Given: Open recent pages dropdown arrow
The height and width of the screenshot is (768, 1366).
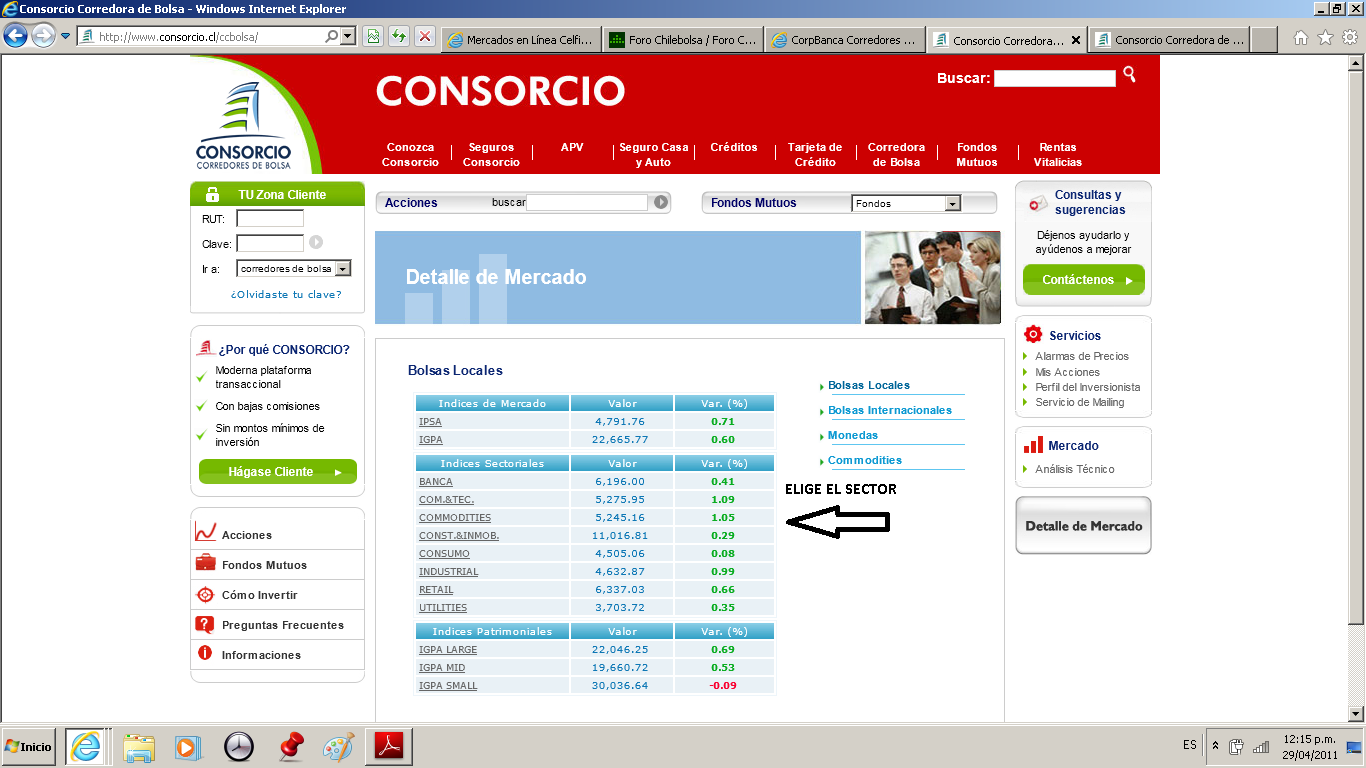Looking at the screenshot, I should tap(66, 36).
